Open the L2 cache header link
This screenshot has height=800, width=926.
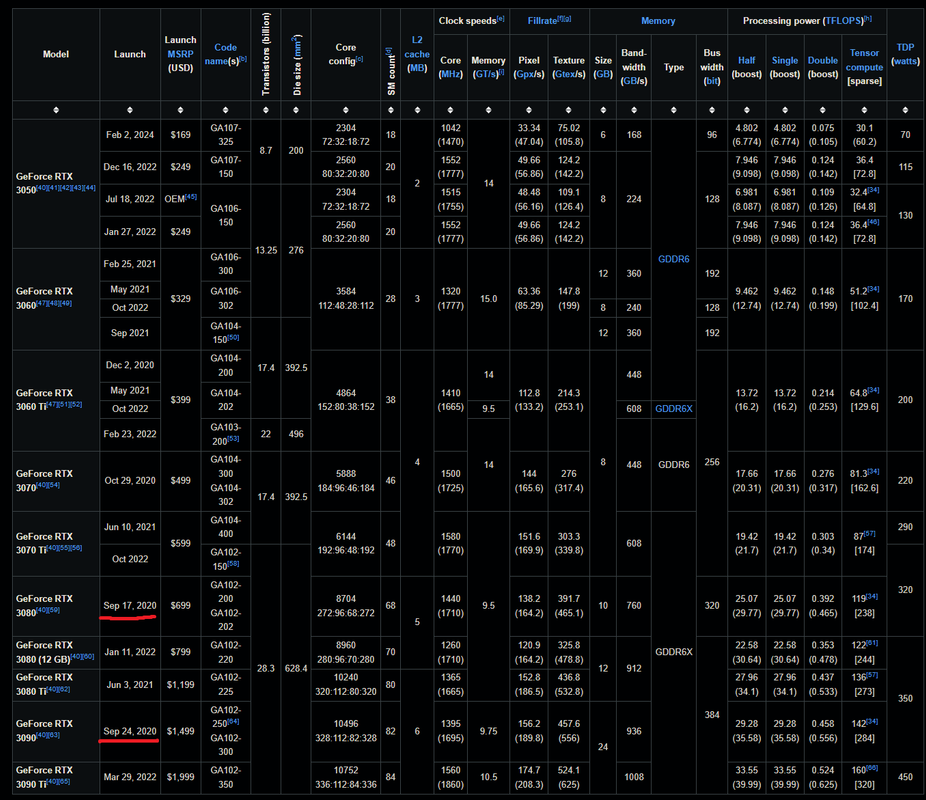(x=417, y=47)
